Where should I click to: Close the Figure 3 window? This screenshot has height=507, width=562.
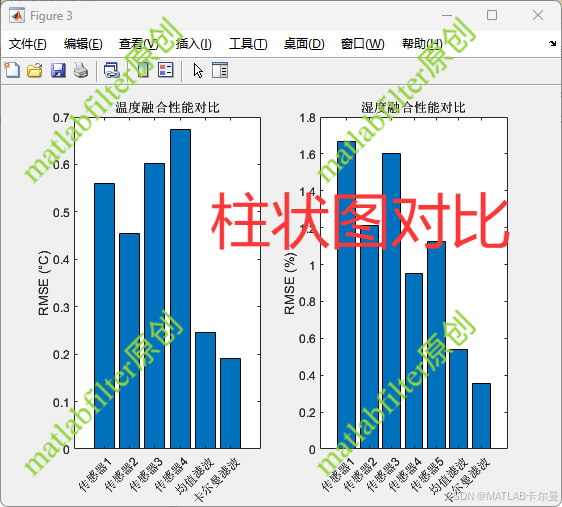point(538,15)
